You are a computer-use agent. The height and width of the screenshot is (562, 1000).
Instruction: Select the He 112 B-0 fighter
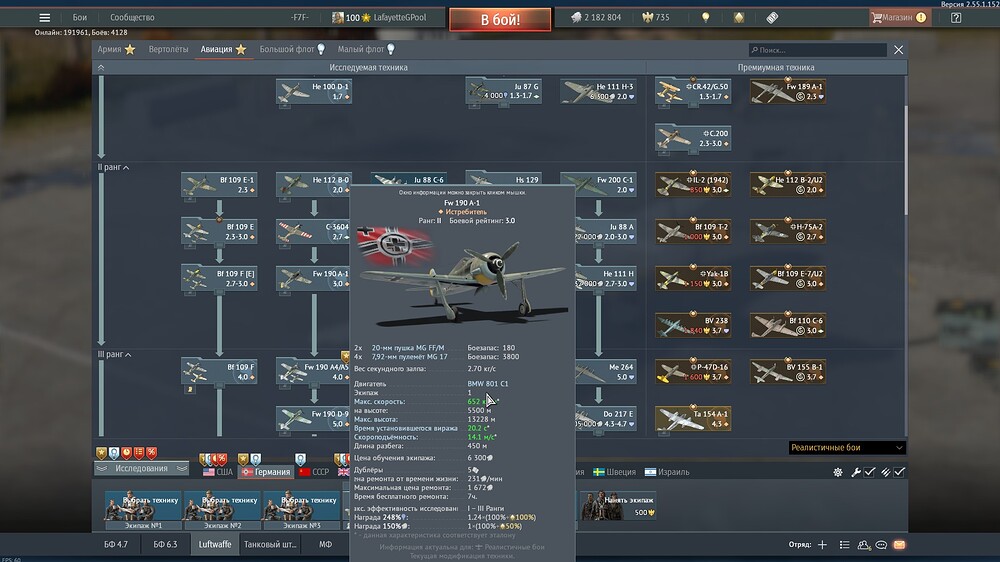pyautogui.click(x=314, y=185)
